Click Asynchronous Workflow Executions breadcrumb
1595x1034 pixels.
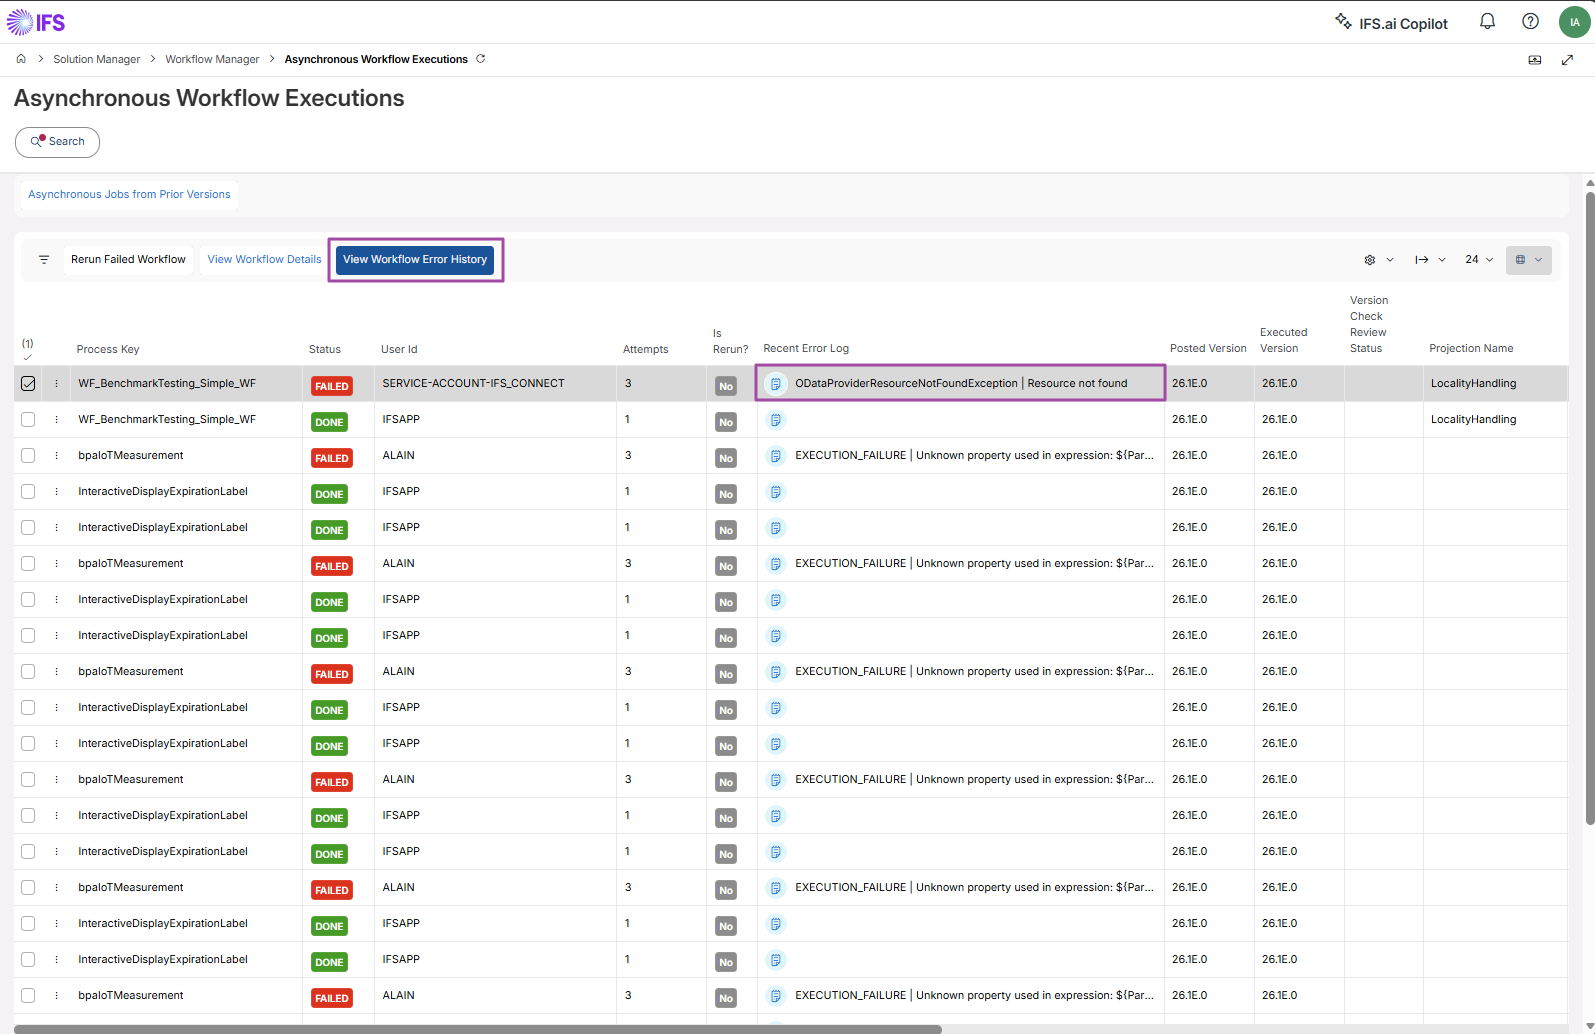click(x=376, y=59)
